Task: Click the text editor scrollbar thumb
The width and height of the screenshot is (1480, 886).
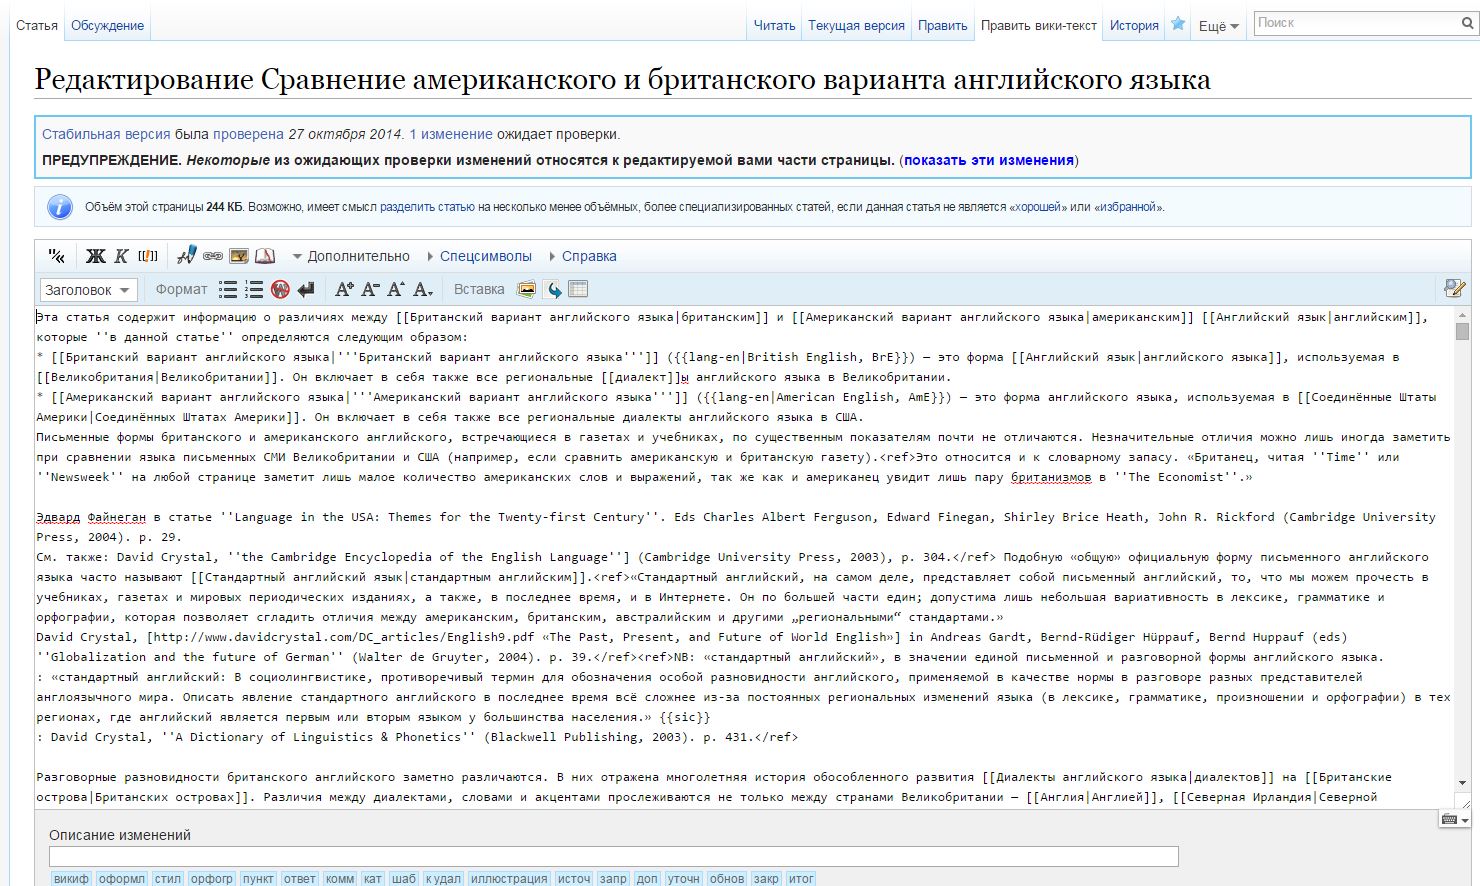Action: [1462, 331]
